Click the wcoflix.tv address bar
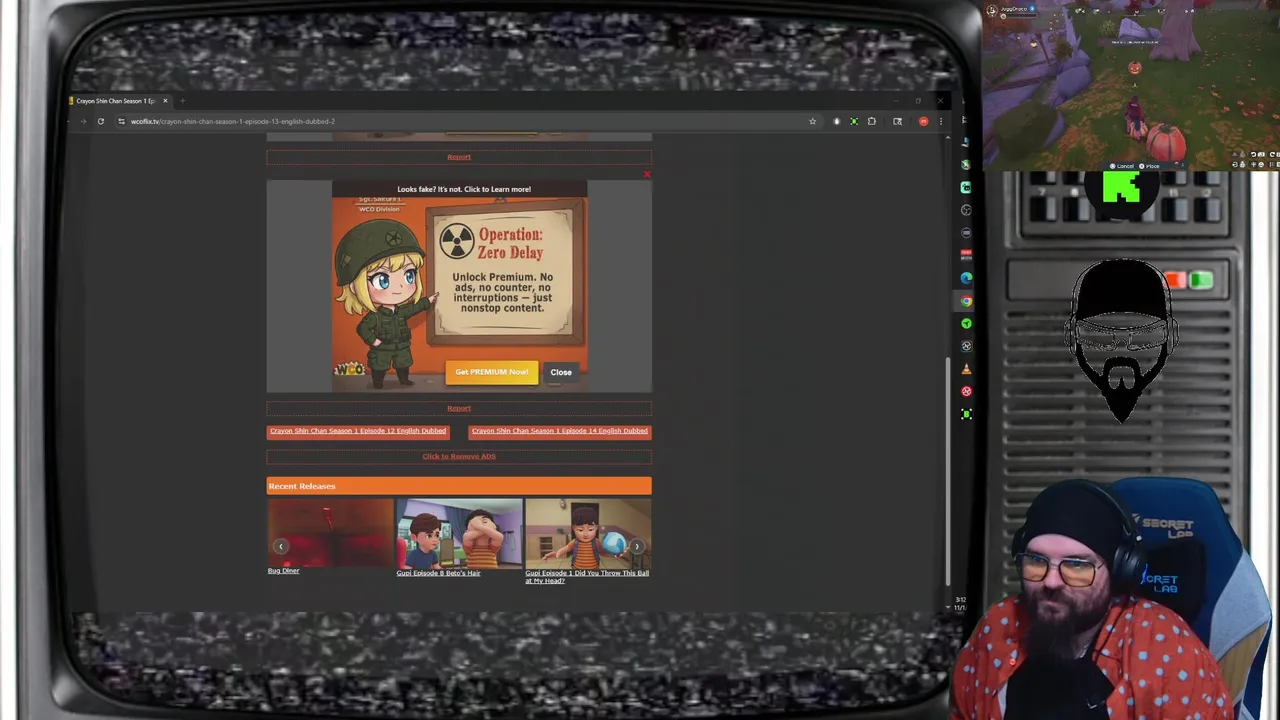 pyautogui.click(x=465, y=121)
